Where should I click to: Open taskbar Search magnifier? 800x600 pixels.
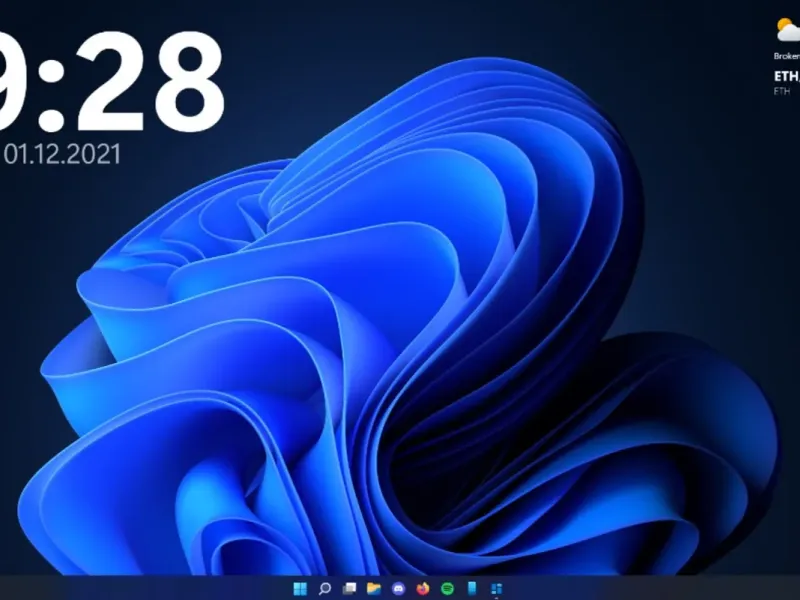click(x=324, y=588)
